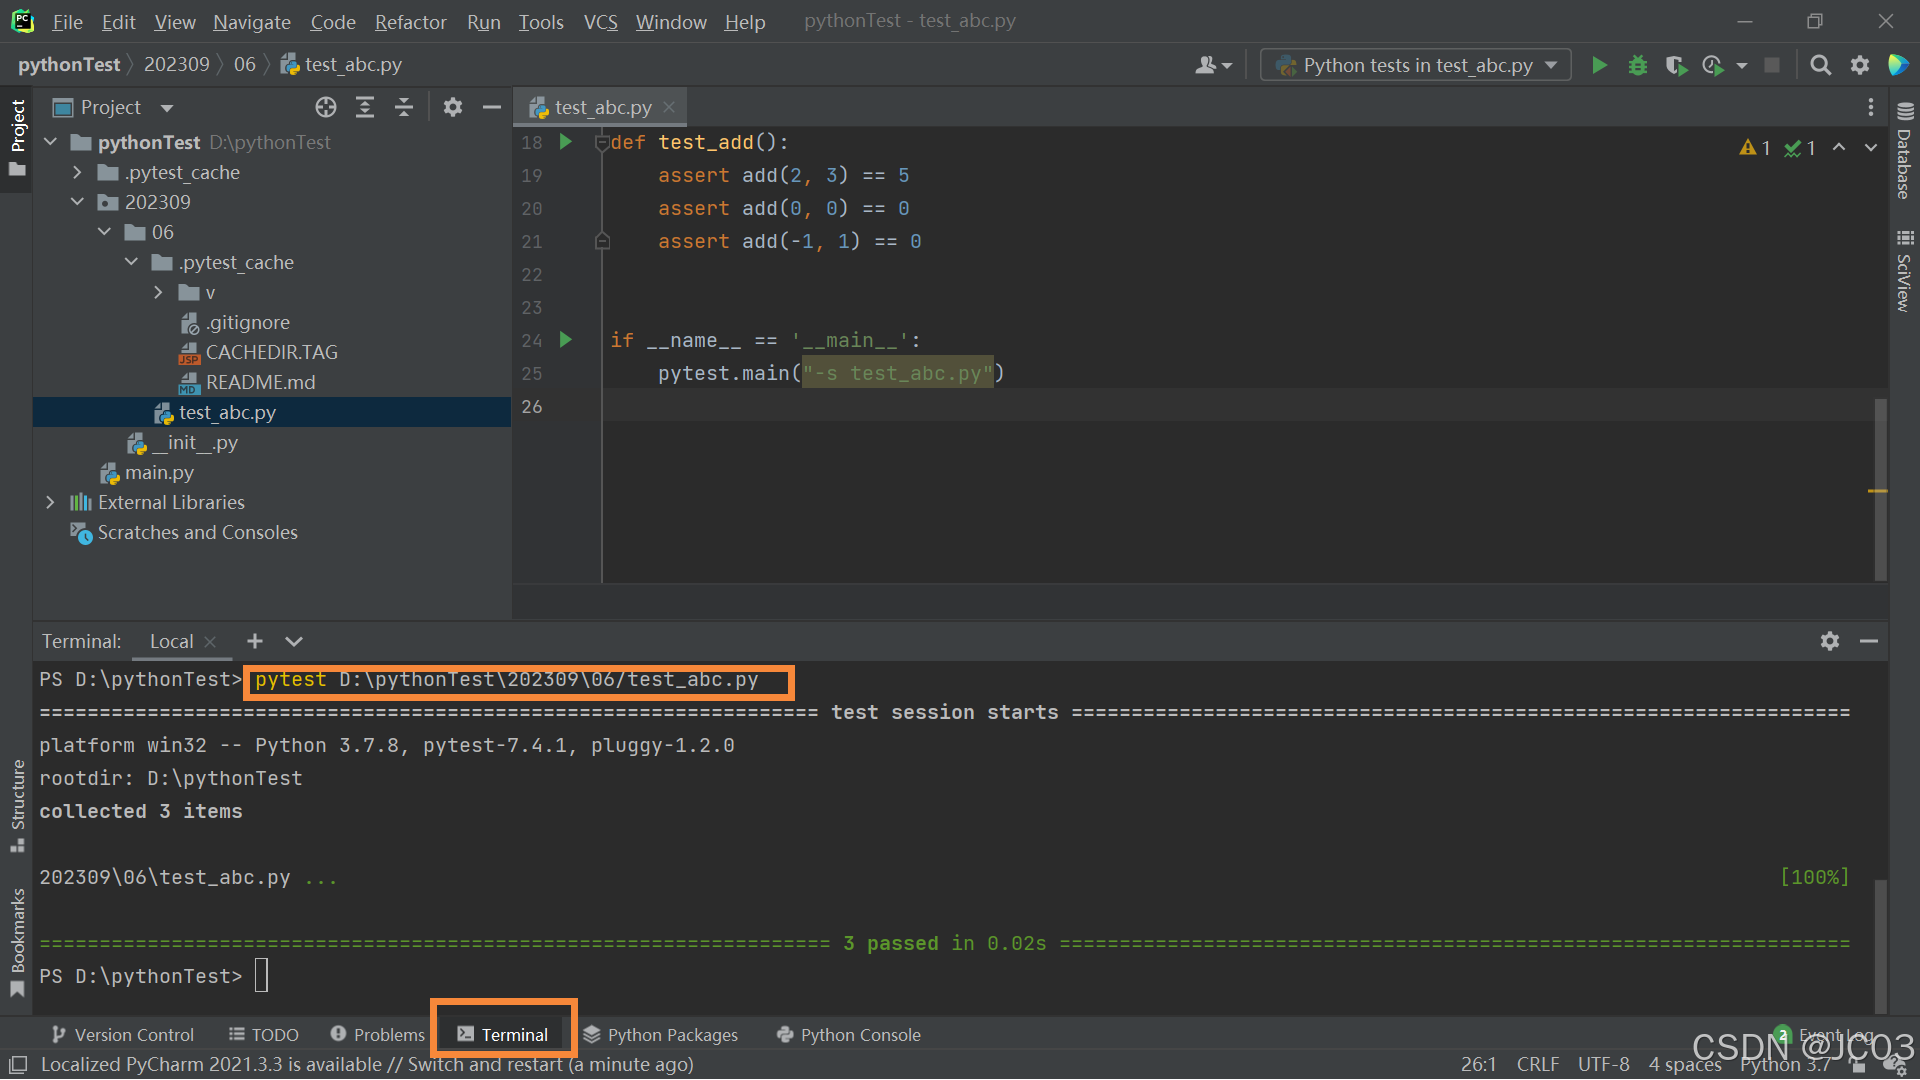Toggle the Project sidebar panel
Screen dimensions: 1920x1080
(x=17, y=137)
